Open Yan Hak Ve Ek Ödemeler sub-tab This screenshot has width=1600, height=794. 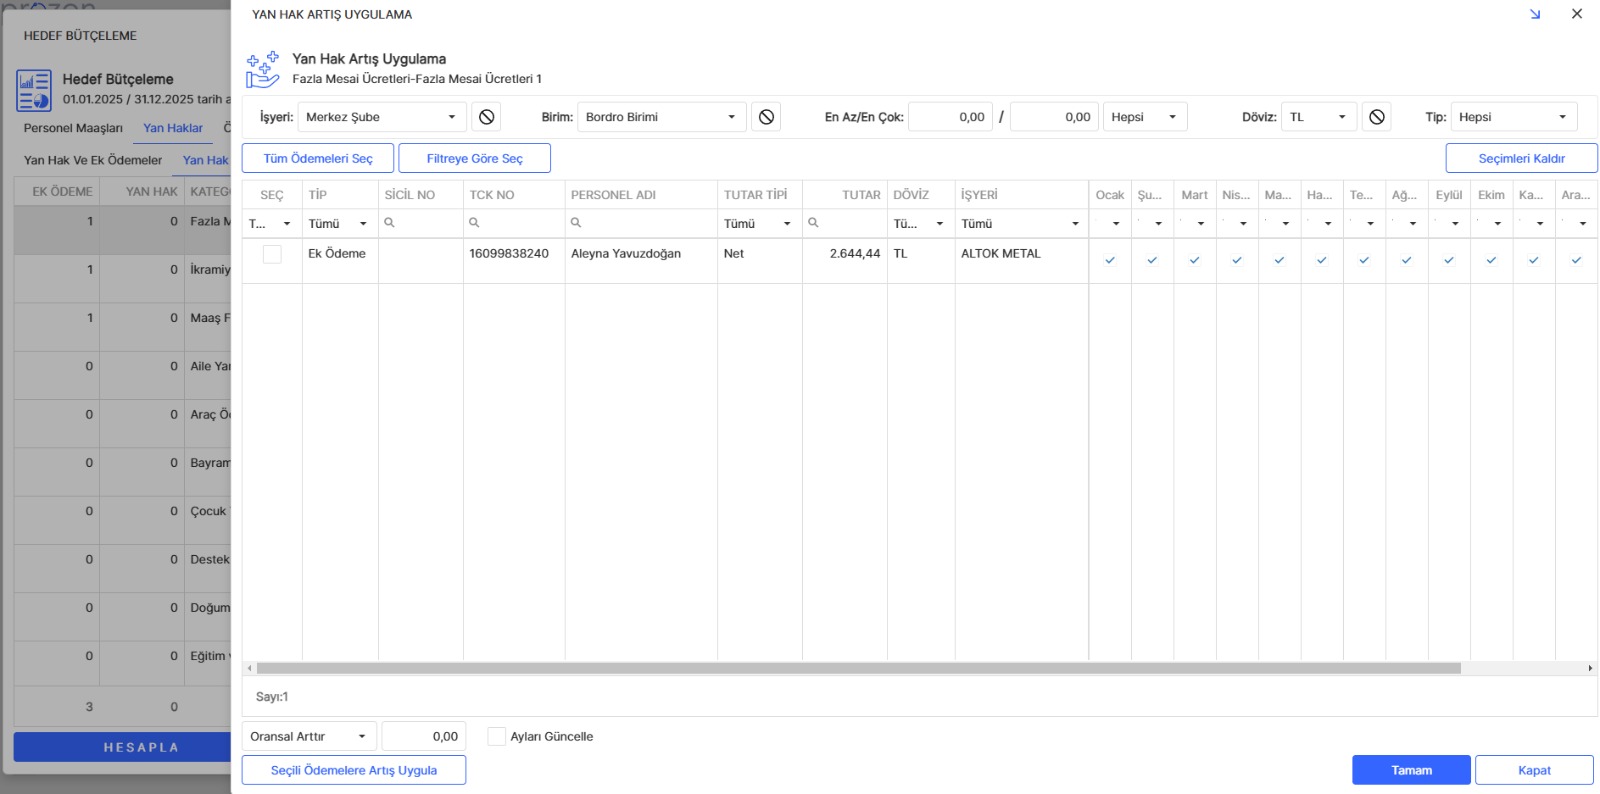tap(93, 160)
